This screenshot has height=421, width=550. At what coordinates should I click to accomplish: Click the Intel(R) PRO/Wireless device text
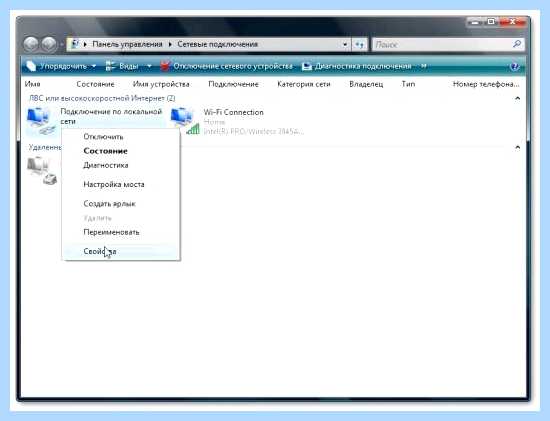coord(253,132)
